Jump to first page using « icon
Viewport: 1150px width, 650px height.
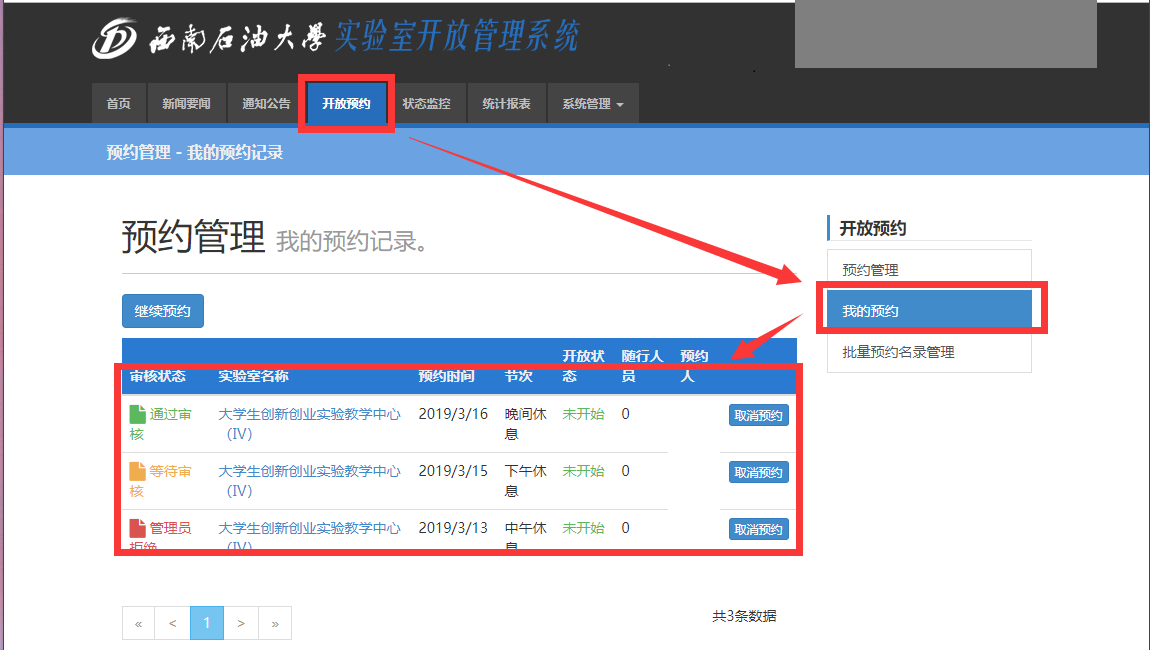tap(138, 622)
